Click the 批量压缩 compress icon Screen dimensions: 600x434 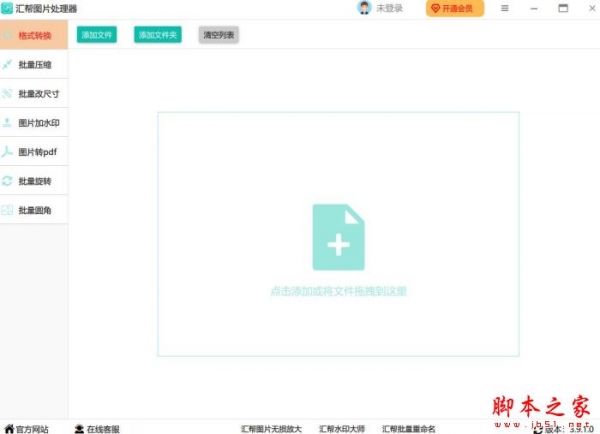tap(7, 65)
